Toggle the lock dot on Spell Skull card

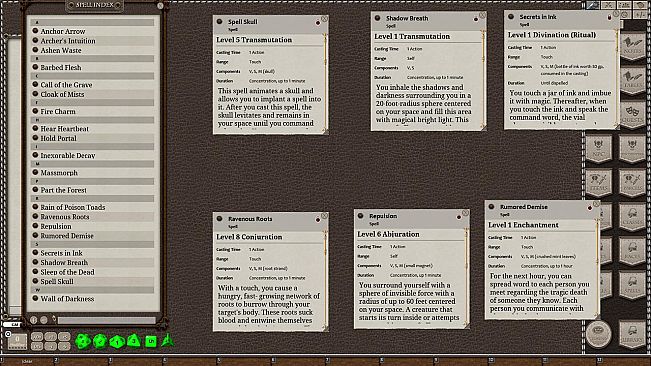tap(318, 23)
